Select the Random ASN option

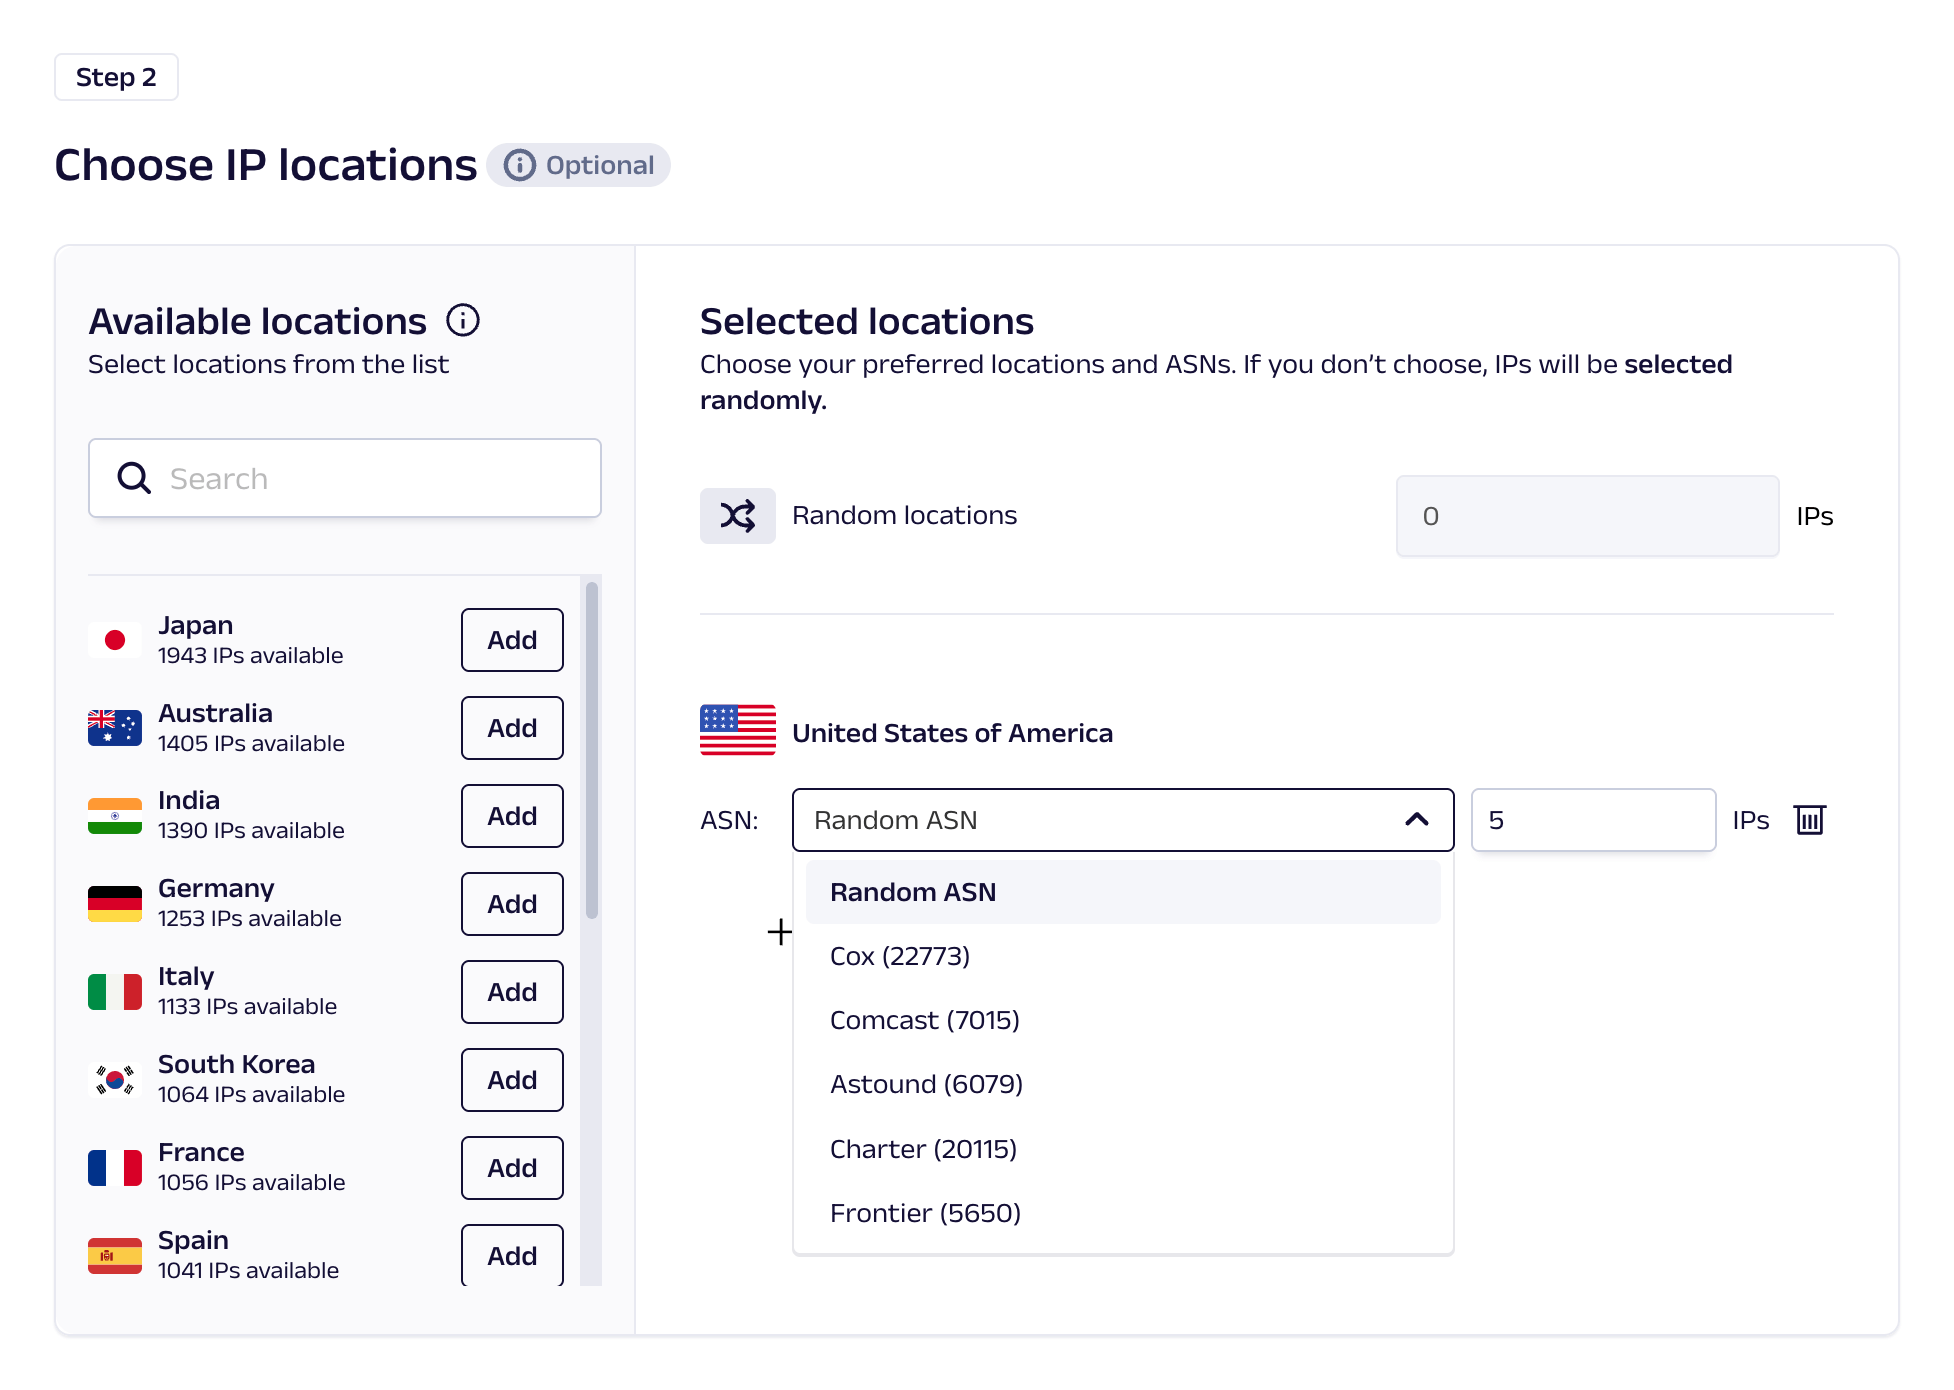912,891
